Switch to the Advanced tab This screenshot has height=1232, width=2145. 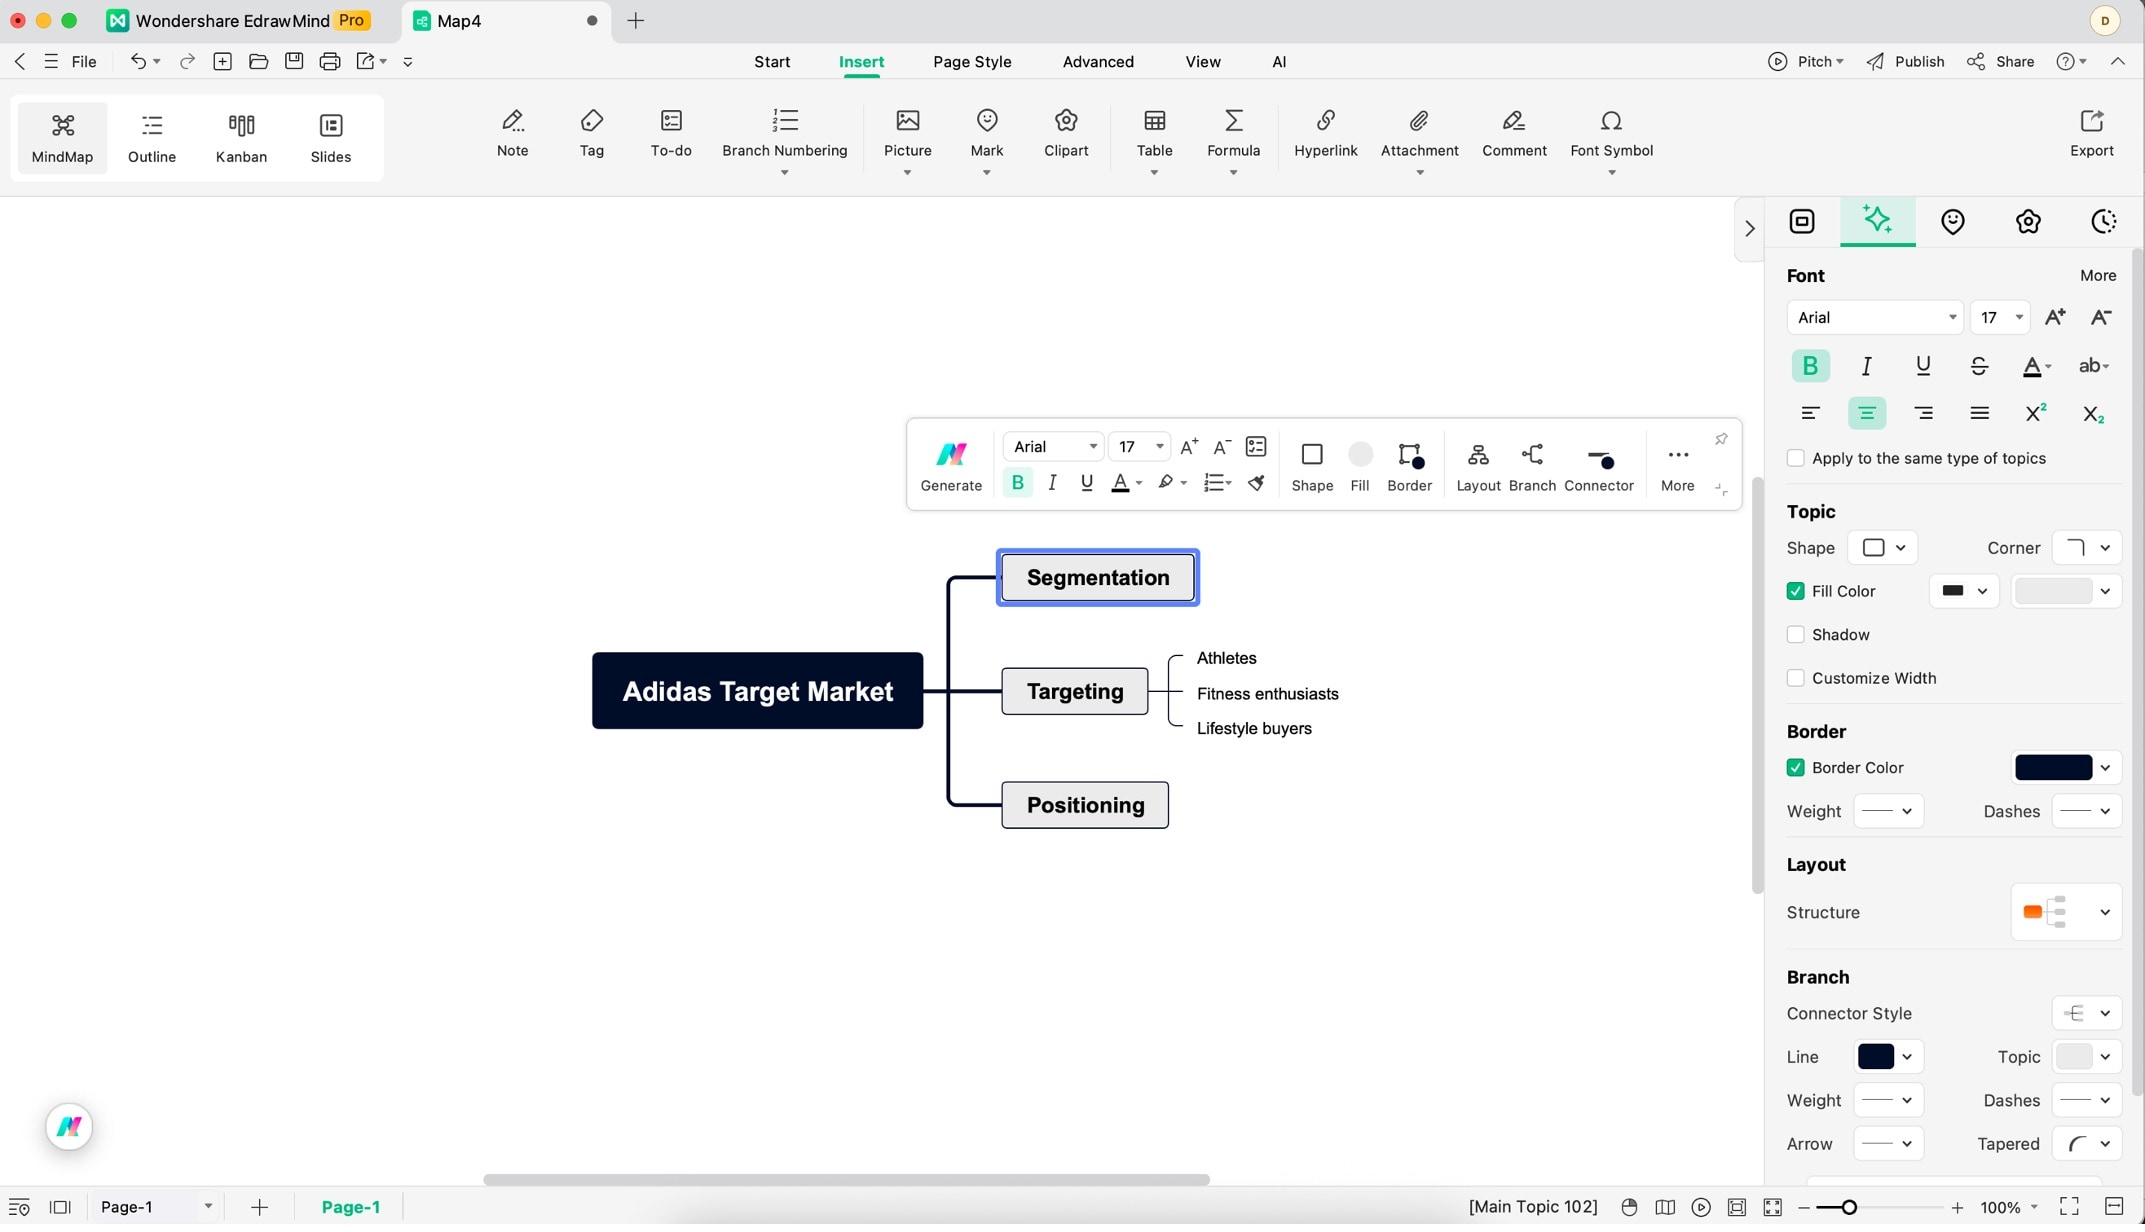(x=1097, y=62)
